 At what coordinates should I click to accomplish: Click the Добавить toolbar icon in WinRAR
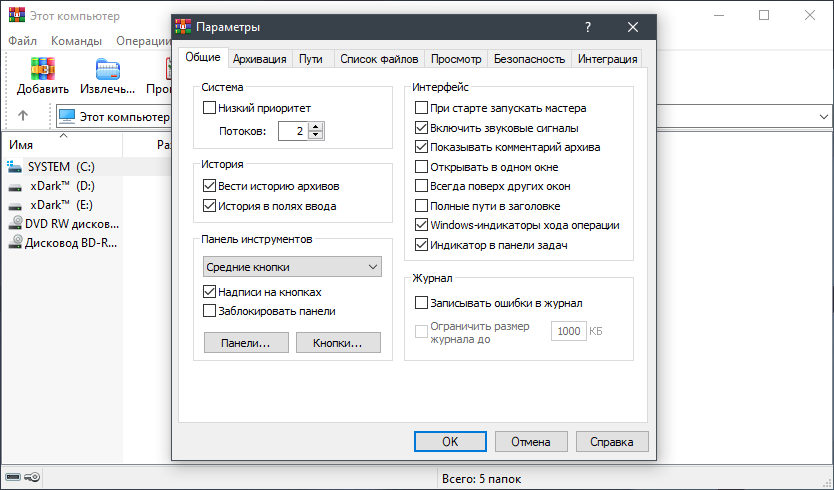[x=43, y=69]
